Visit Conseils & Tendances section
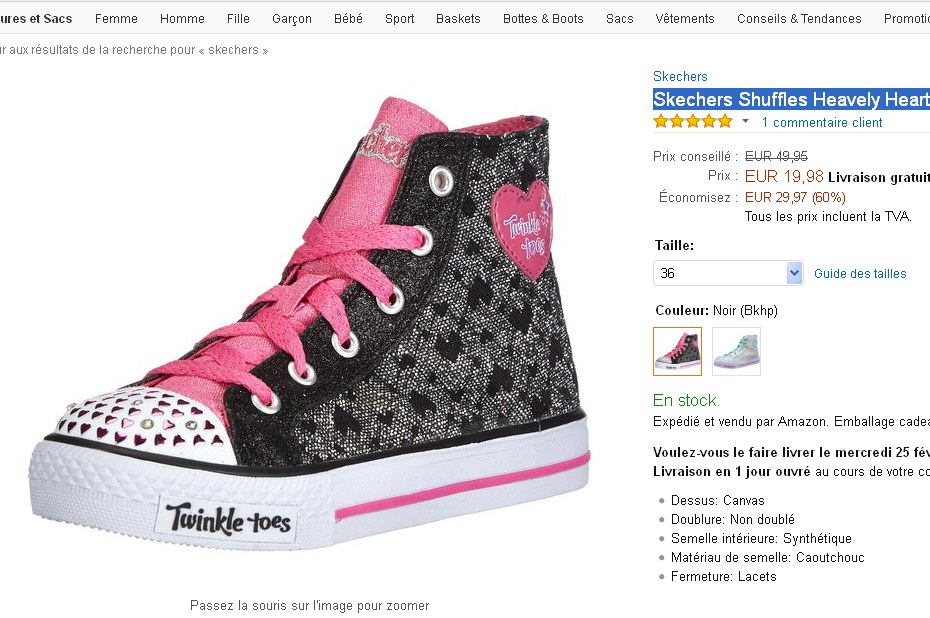The height and width of the screenshot is (618, 930). [x=799, y=19]
